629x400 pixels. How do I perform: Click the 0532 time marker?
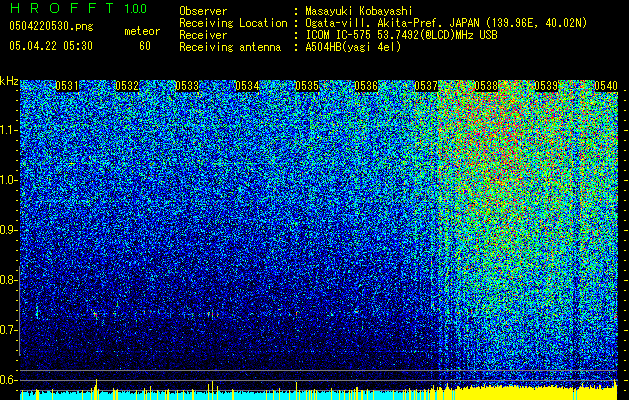tap(127, 86)
